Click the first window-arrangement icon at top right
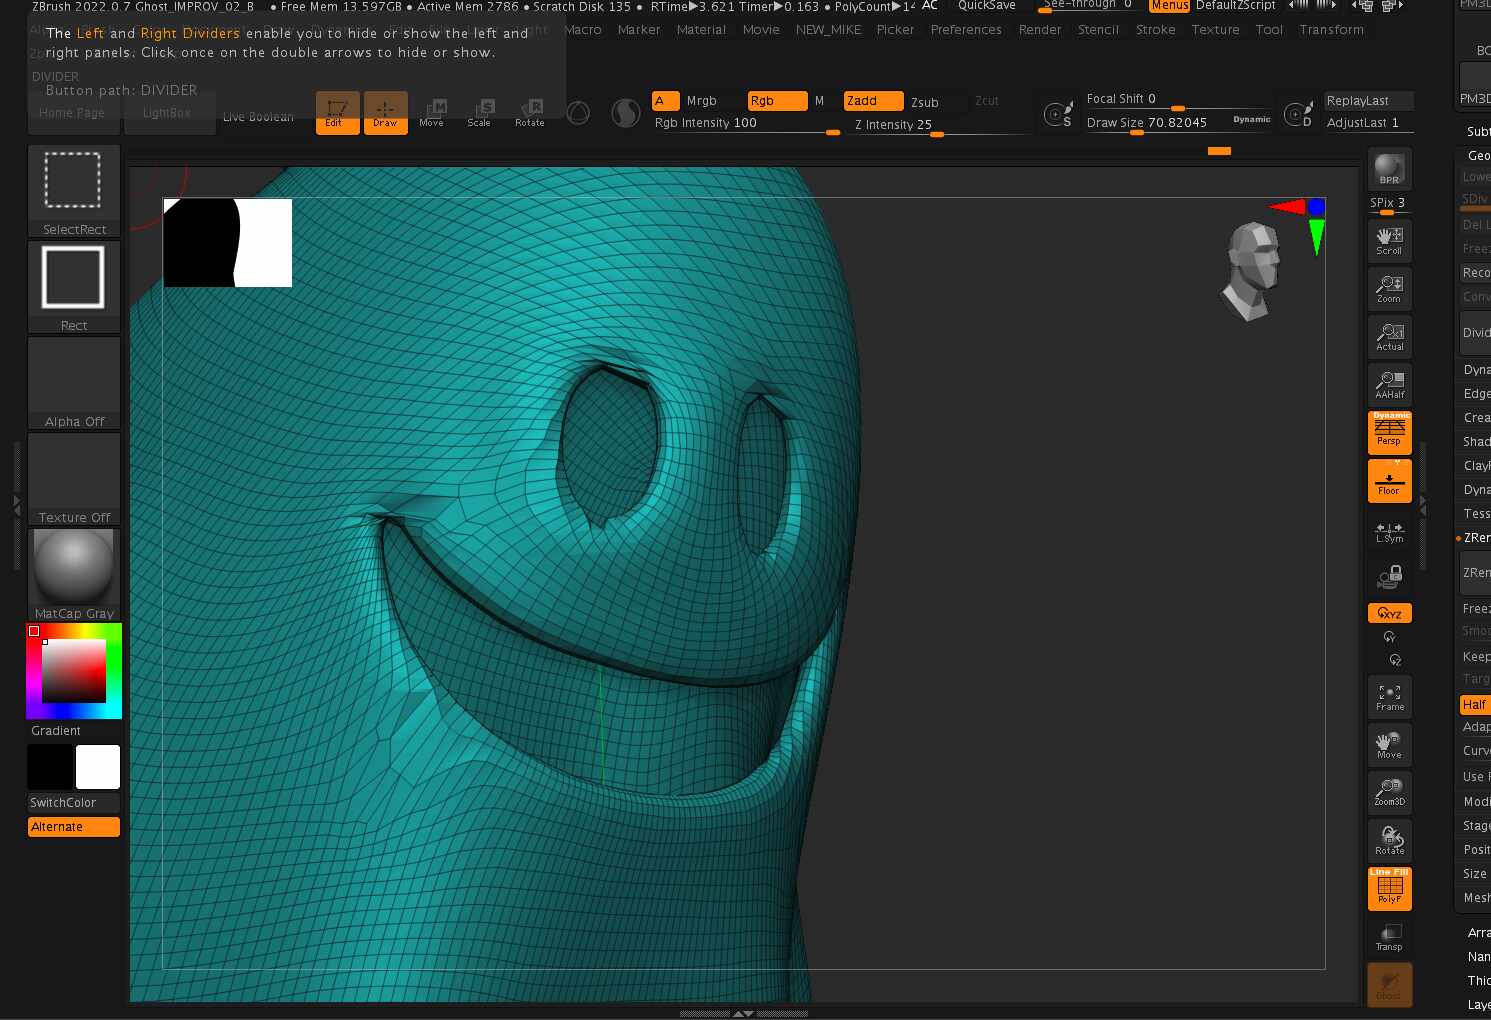The height and width of the screenshot is (1020, 1491). [x=1362, y=6]
